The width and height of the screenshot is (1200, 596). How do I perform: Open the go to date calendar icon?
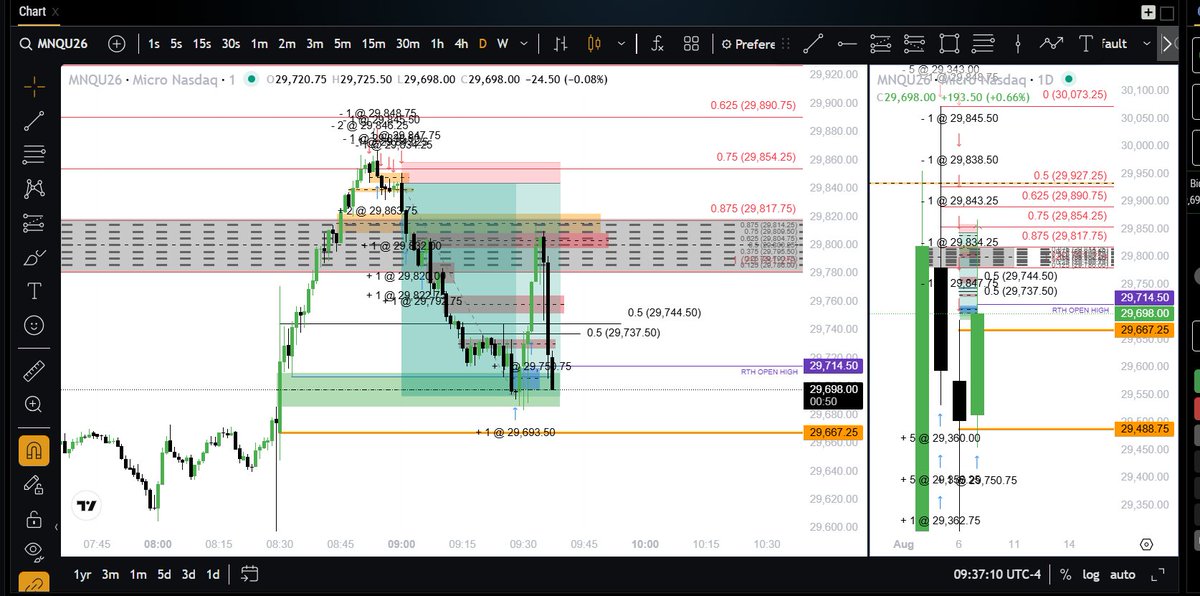click(x=250, y=574)
